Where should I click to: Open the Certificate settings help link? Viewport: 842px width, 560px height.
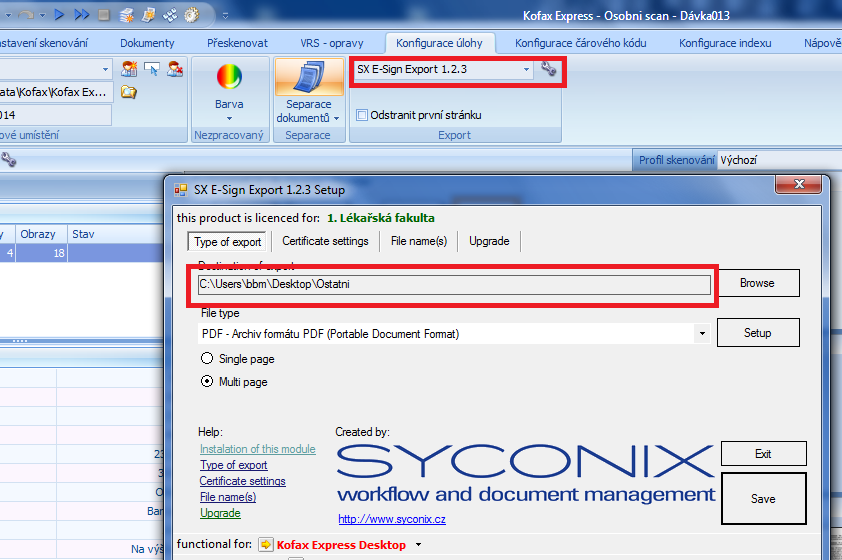coord(243,481)
